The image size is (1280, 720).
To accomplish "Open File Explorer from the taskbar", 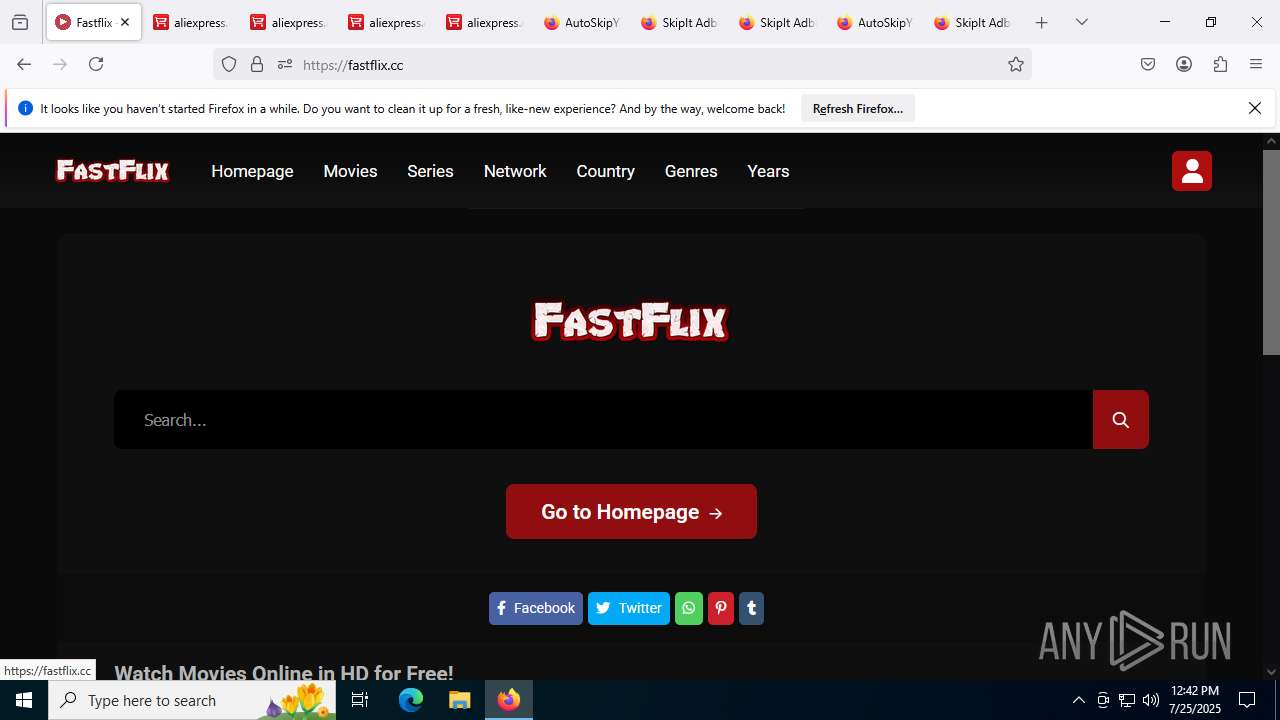I will click(459, 700).
